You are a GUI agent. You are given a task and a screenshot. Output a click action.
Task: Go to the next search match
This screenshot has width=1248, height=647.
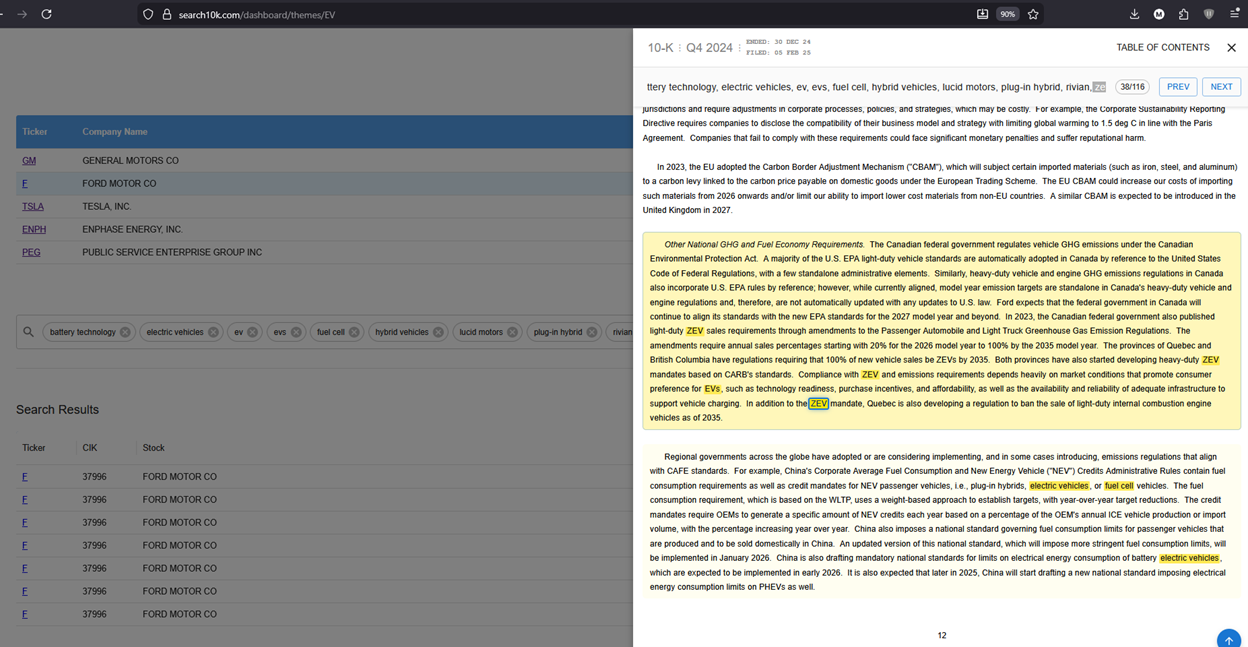click(1221, 87)
